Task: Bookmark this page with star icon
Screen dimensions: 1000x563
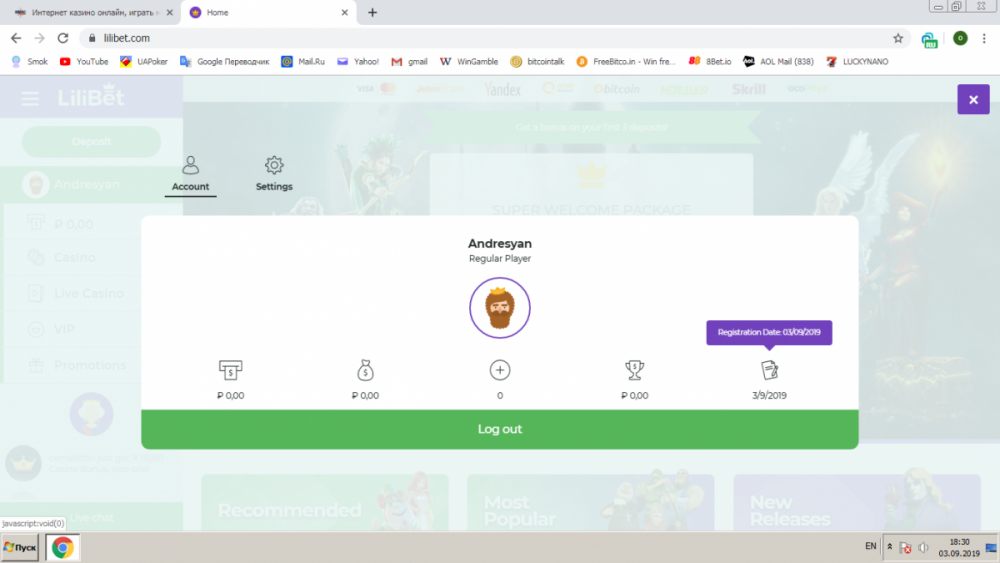Action: [898, 38]
